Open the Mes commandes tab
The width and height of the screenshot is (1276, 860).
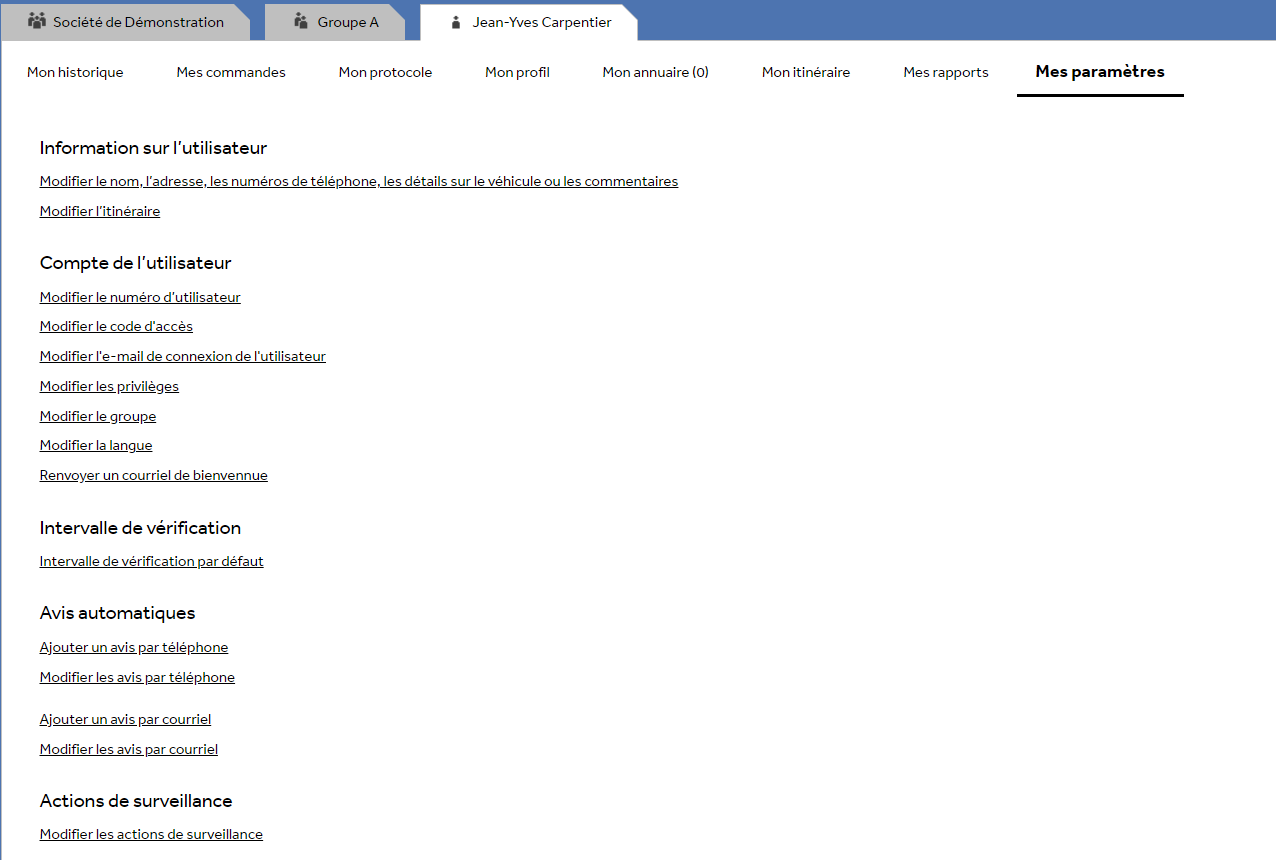(x=230, y=72)
